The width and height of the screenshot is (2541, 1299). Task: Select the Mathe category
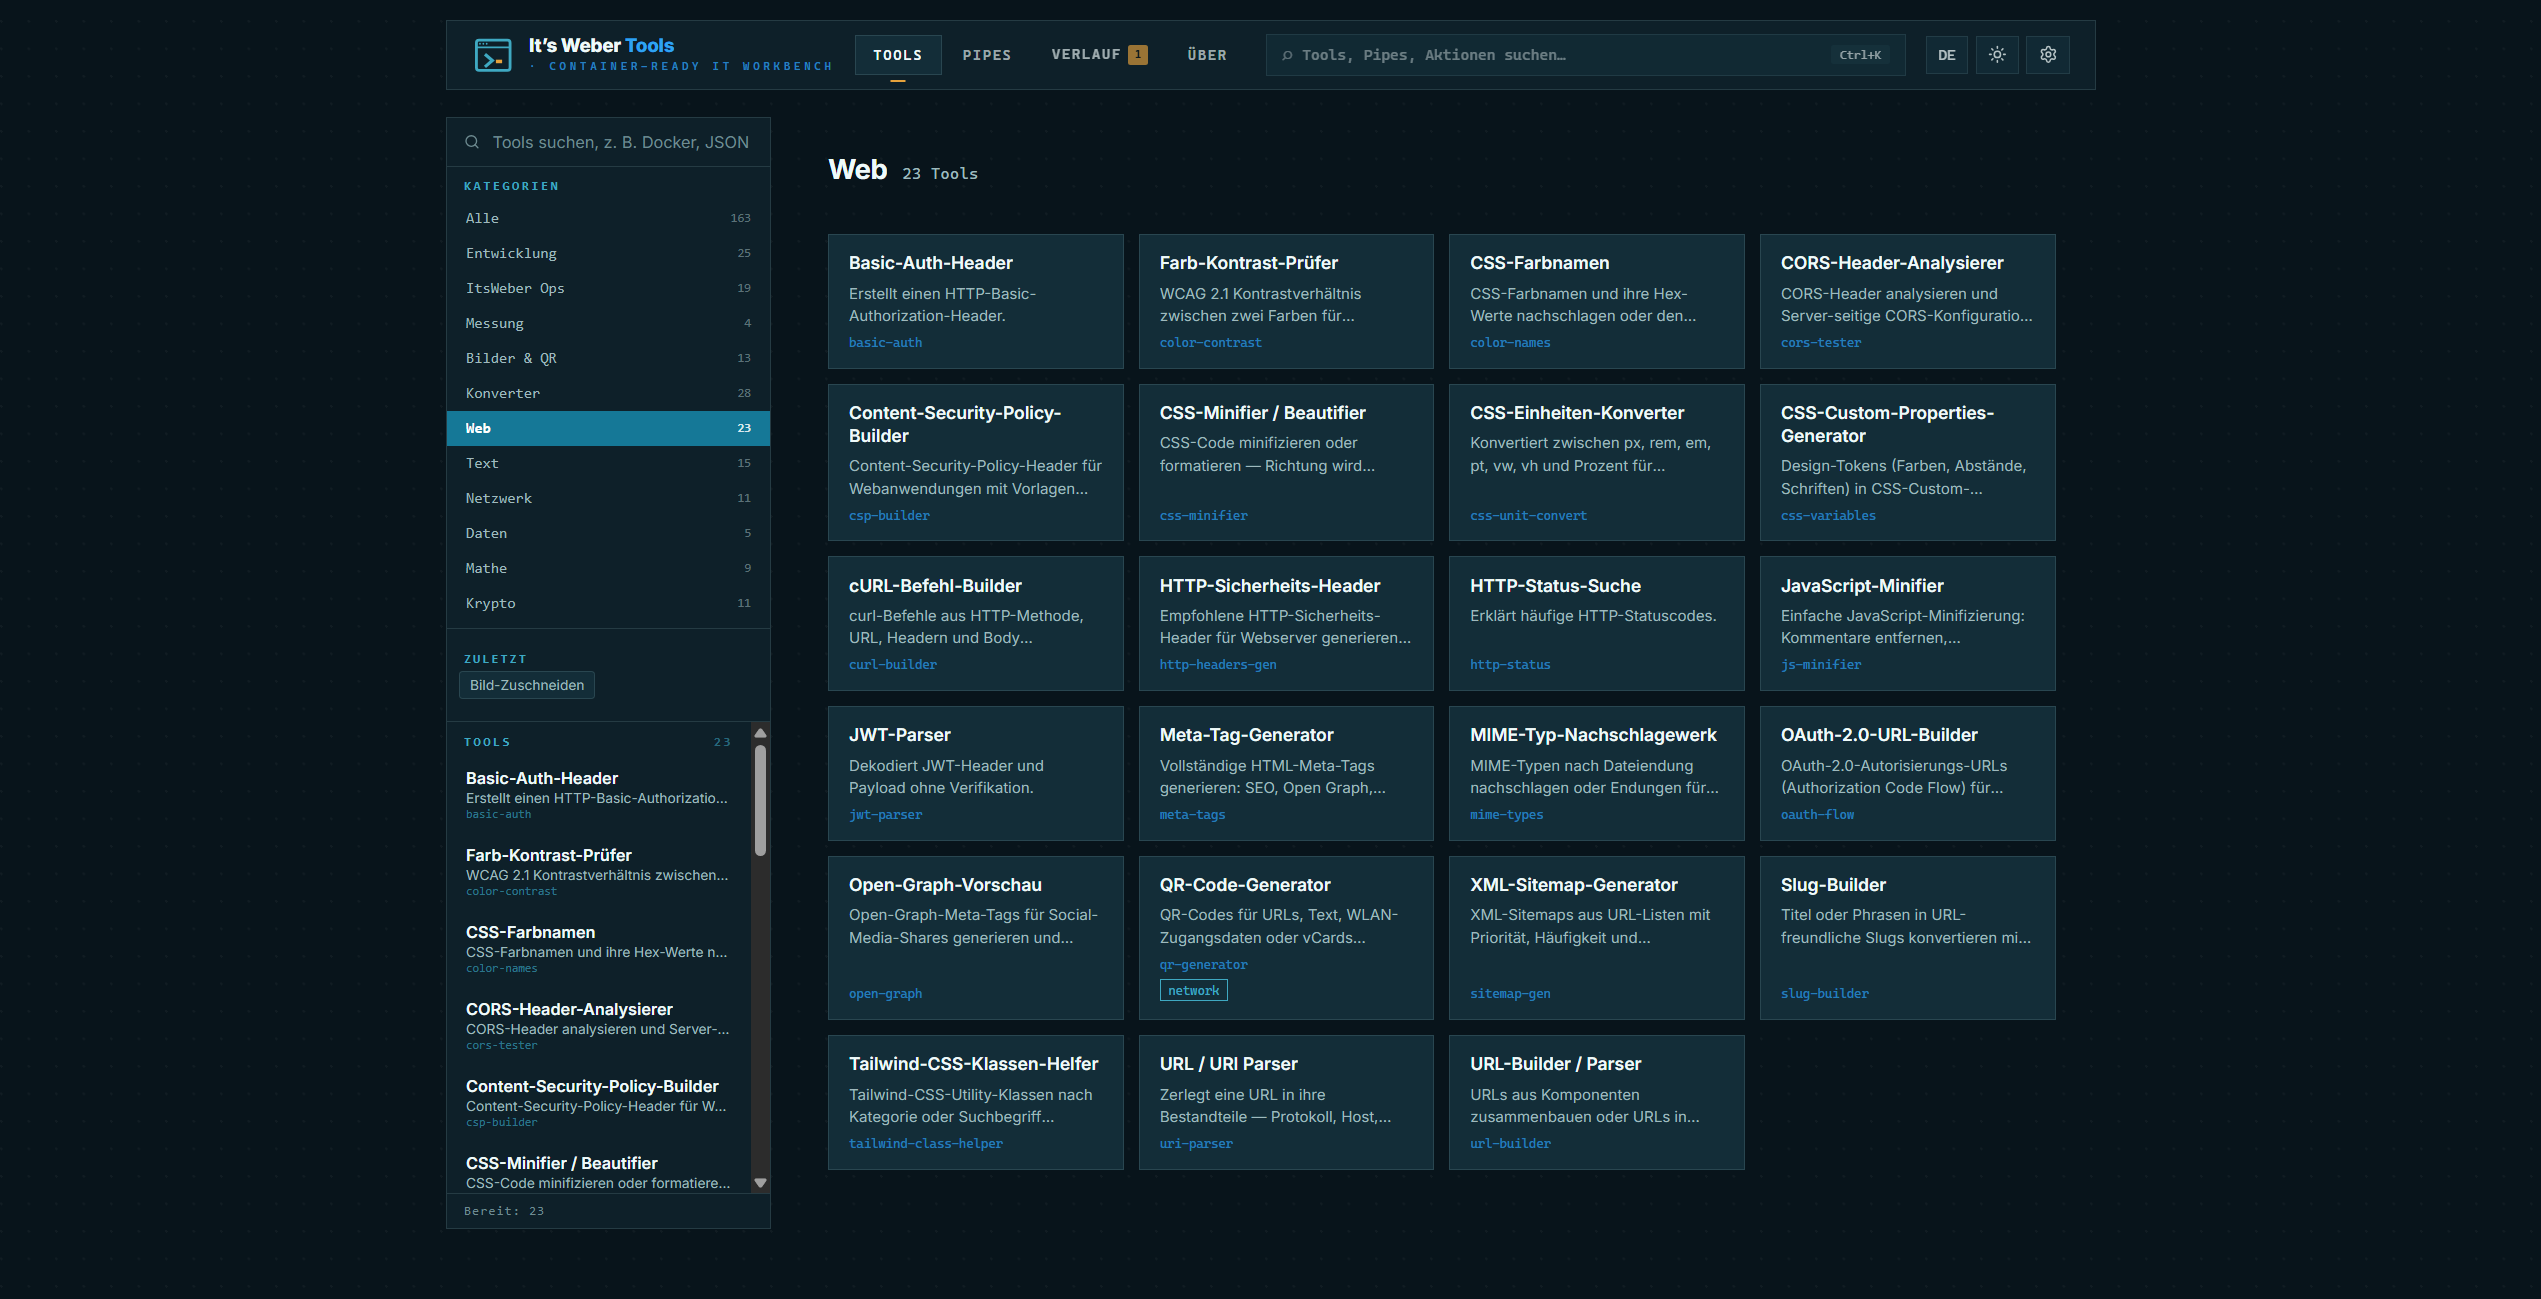(608, 568)
